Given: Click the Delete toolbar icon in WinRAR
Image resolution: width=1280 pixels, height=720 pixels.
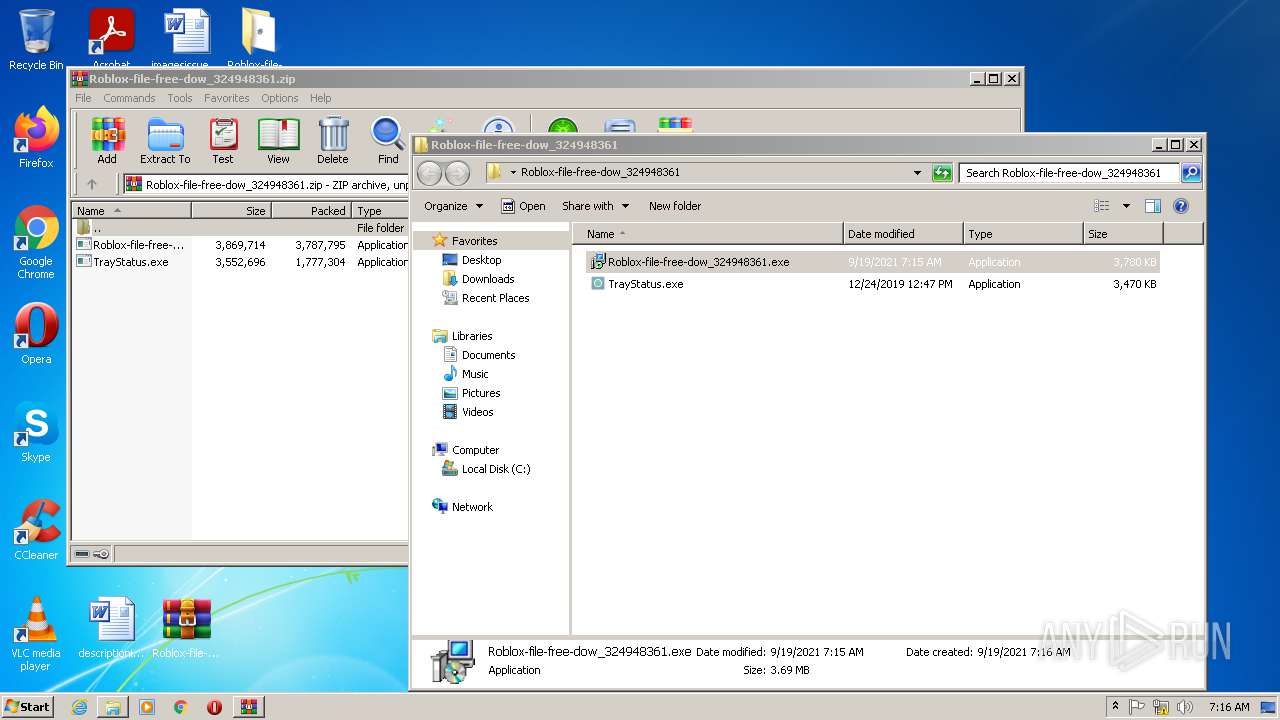Looking at the screenshot, I should click(333, 140).
